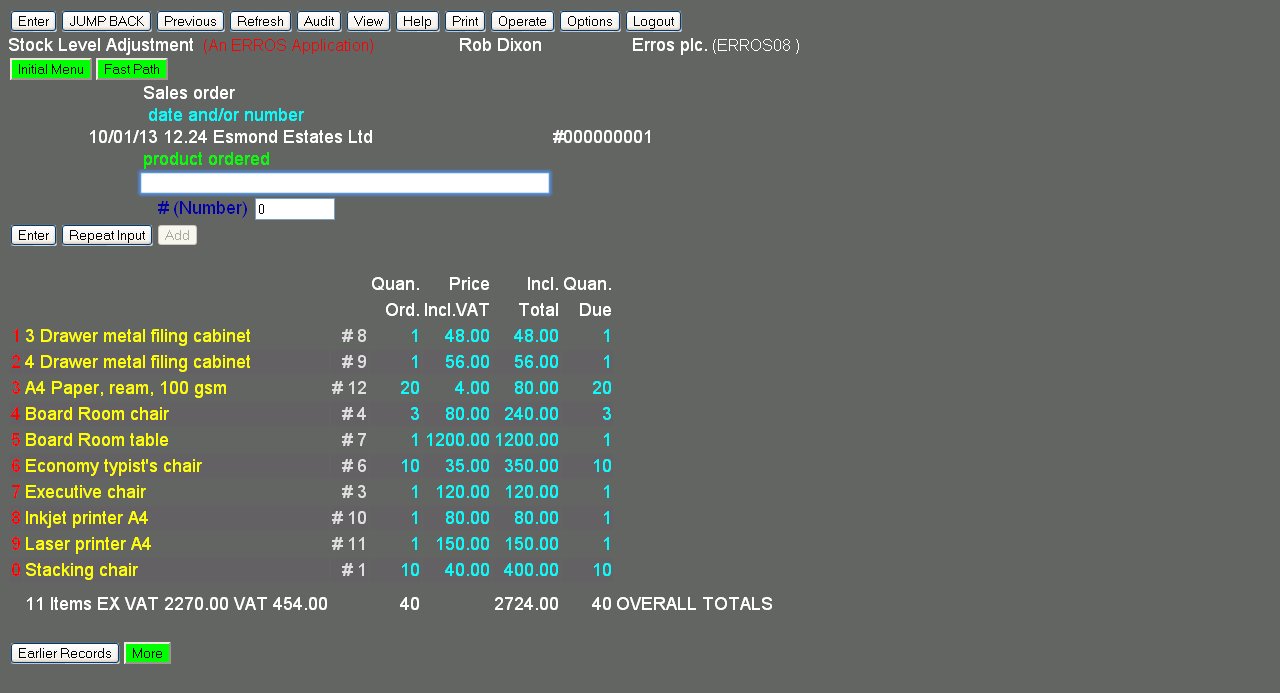Open Help from the top toolbar

pyautogui.click(x=417, y=21)
